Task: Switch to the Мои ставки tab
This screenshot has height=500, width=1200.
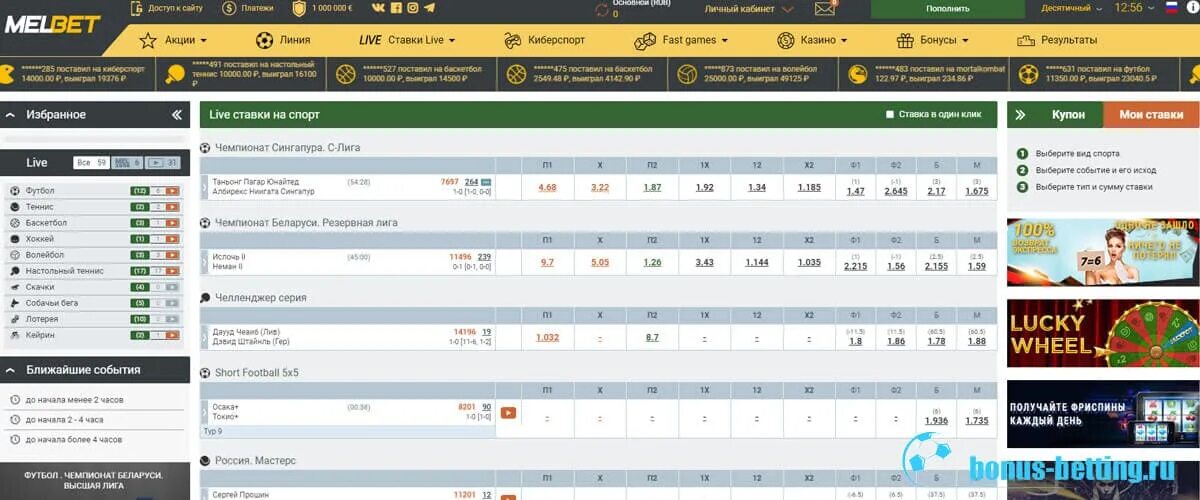Action: (x=1151, y=115)
